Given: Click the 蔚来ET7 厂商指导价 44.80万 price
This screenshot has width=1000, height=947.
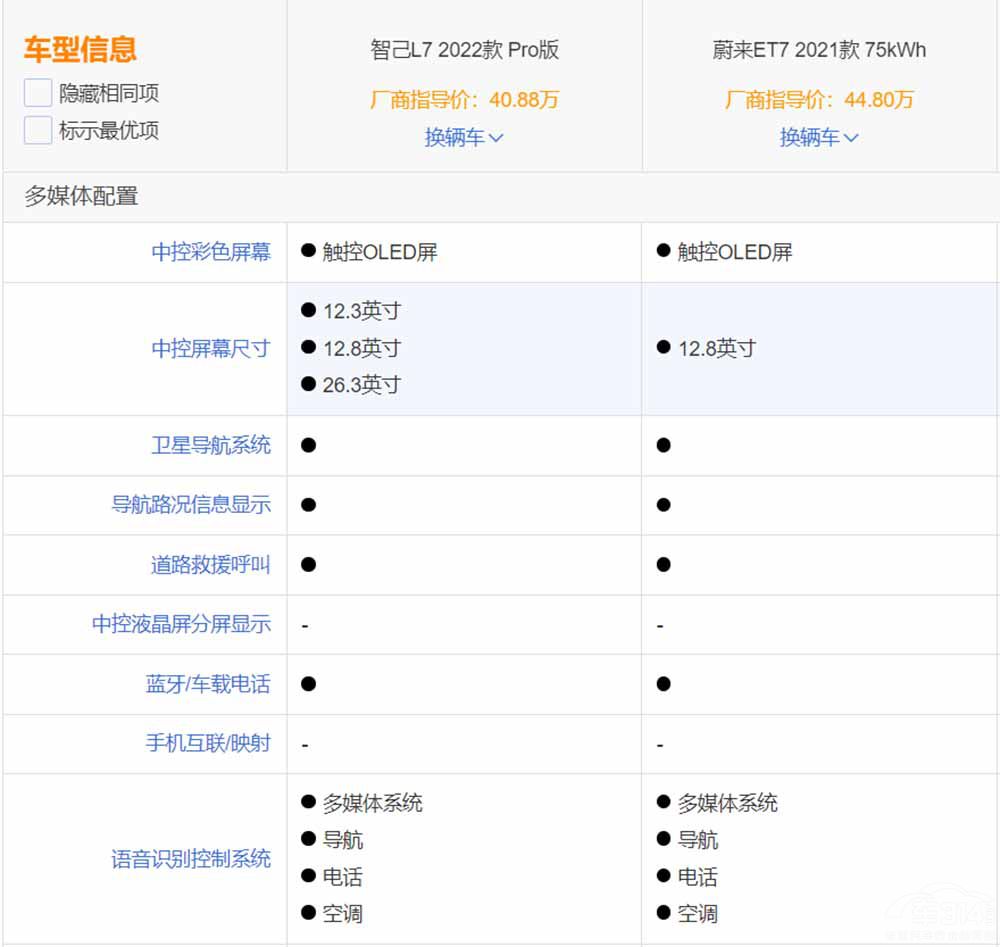Looking at the screenshot, I should pyautogui.click(x=819, y=100).
